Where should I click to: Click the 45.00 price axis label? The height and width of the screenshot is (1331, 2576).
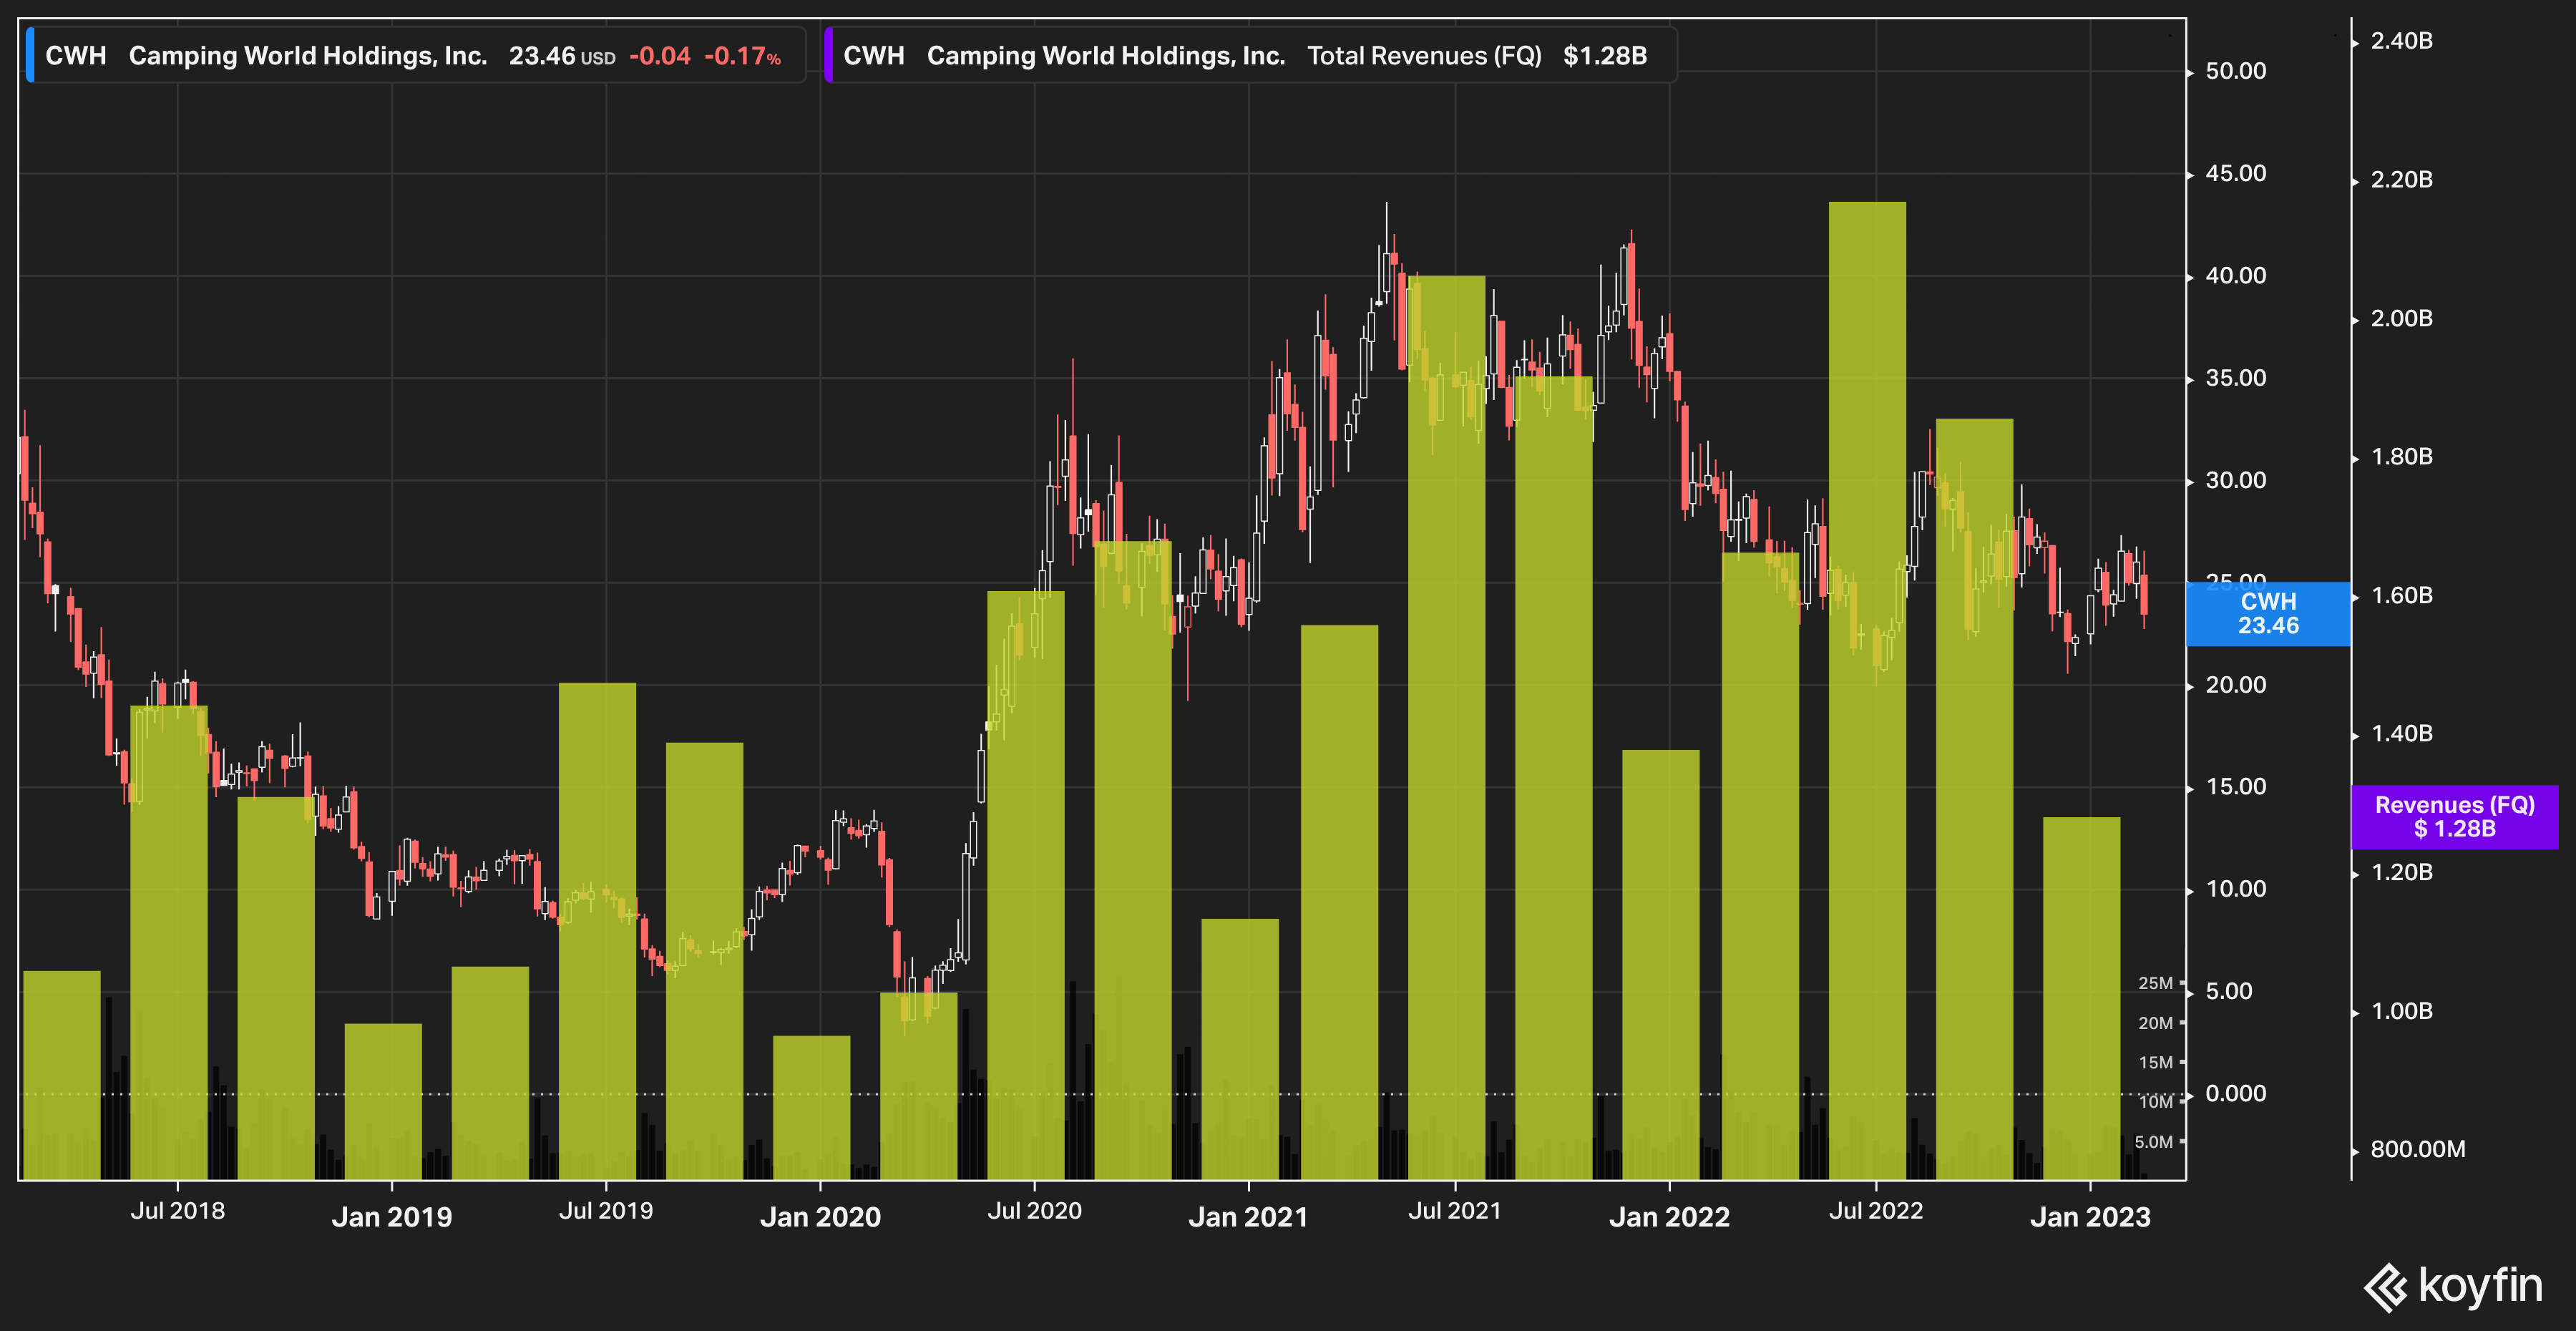pyautogui.click(x=2236, y=174)
